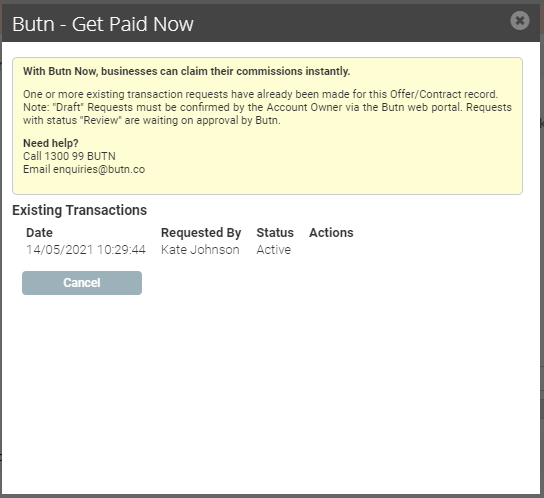
Task: Select the date 14/05/2021 10:29:44
Action: tap(86, 250)
